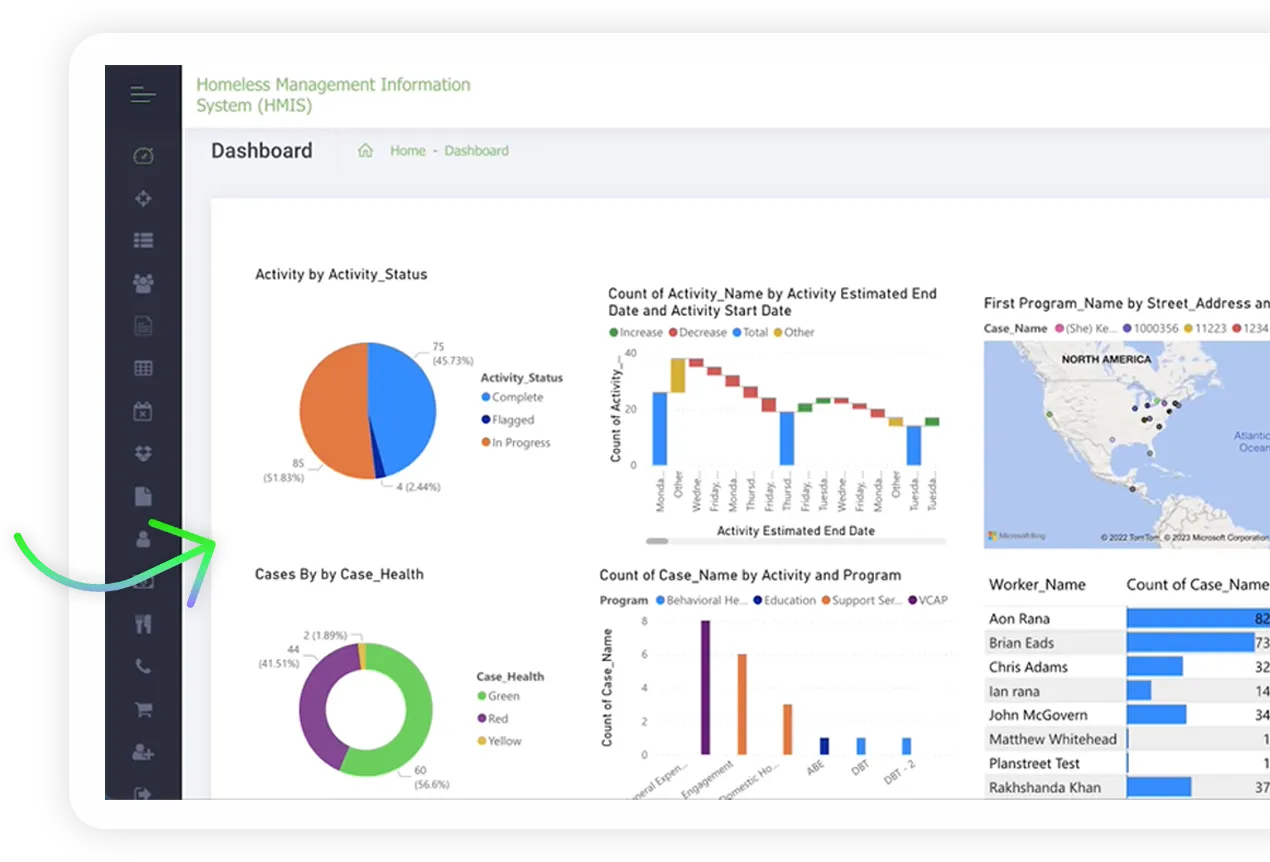The width and height of the screenshot is (1270, 862).
Task: Click the home icon in breadcrumb
Action: click(x=366, y=151)
